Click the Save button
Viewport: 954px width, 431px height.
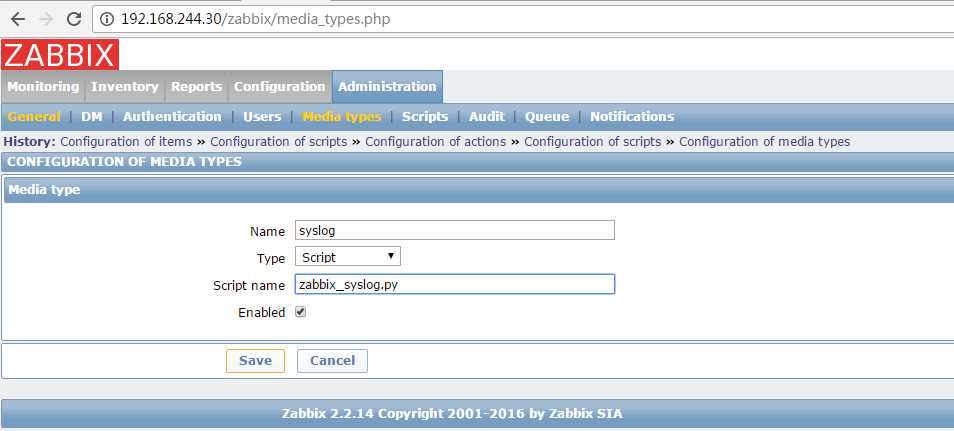click(255, 360)
